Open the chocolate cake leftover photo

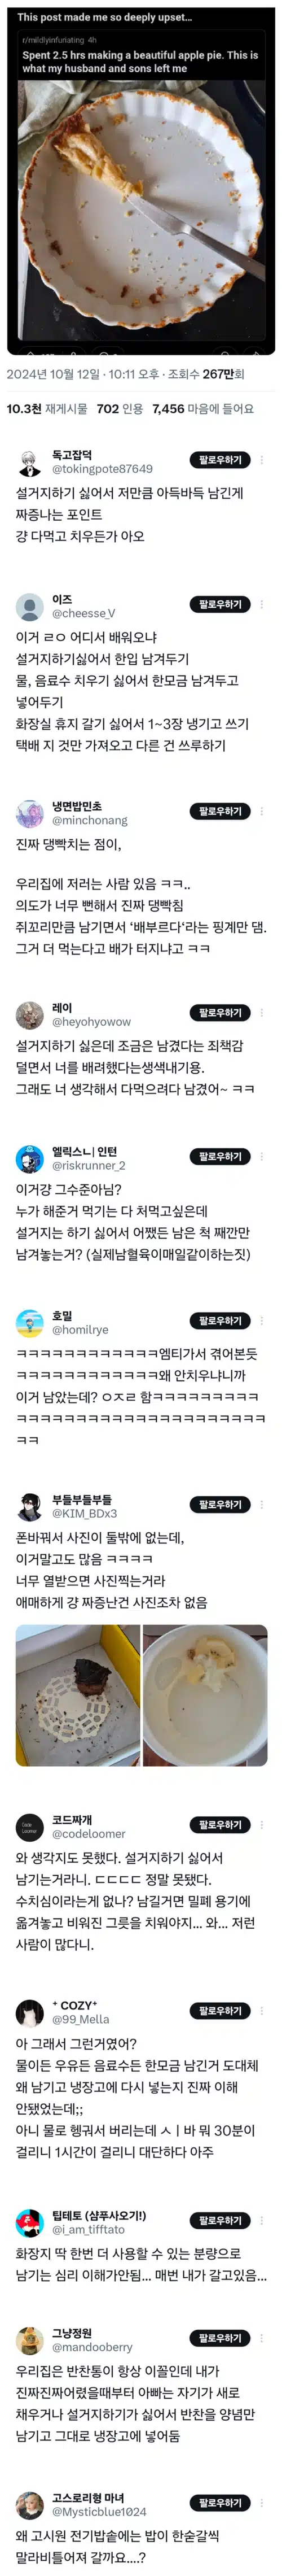77,1696
